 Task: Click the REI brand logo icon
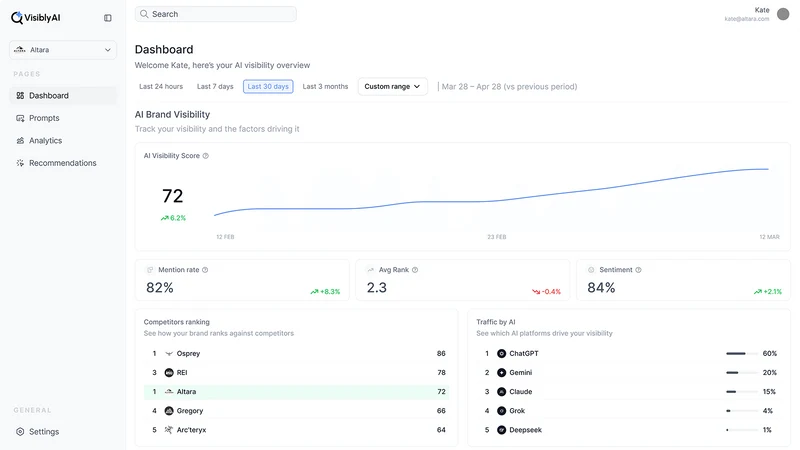tap(169, 372)
